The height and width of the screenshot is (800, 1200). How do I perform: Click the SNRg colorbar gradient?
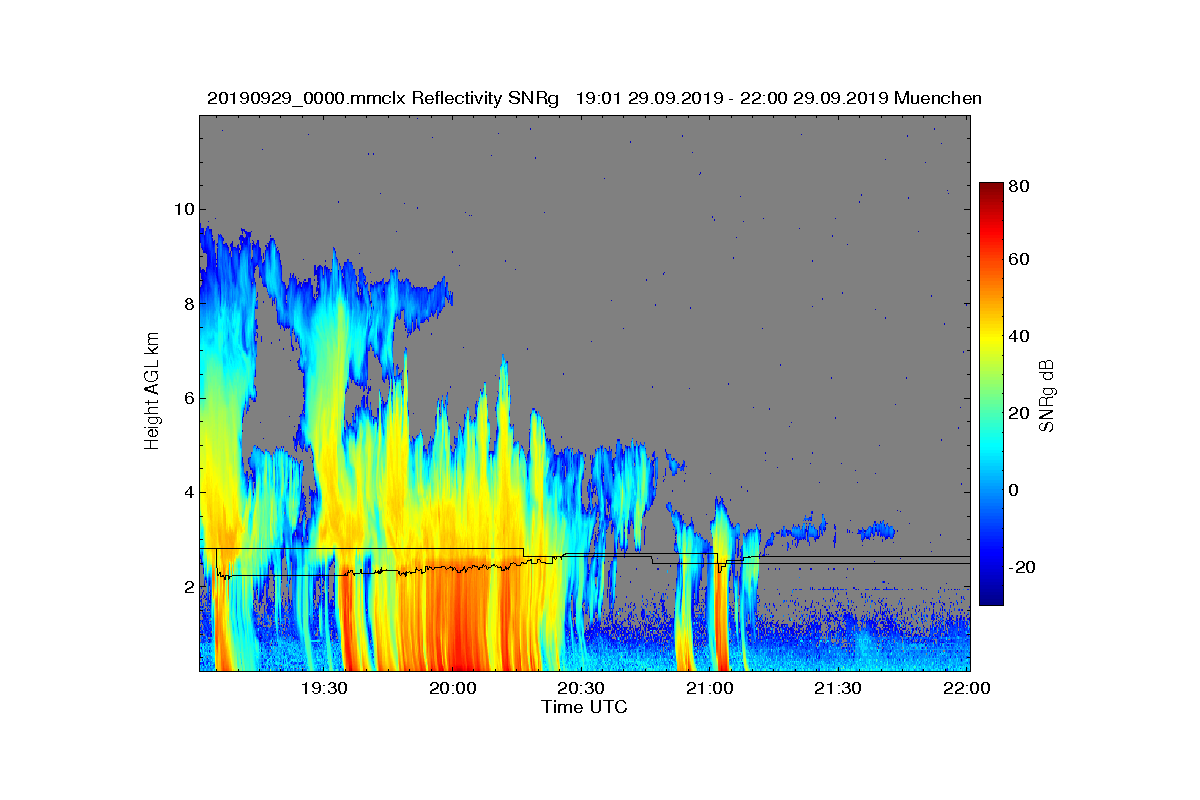[991, 394]
